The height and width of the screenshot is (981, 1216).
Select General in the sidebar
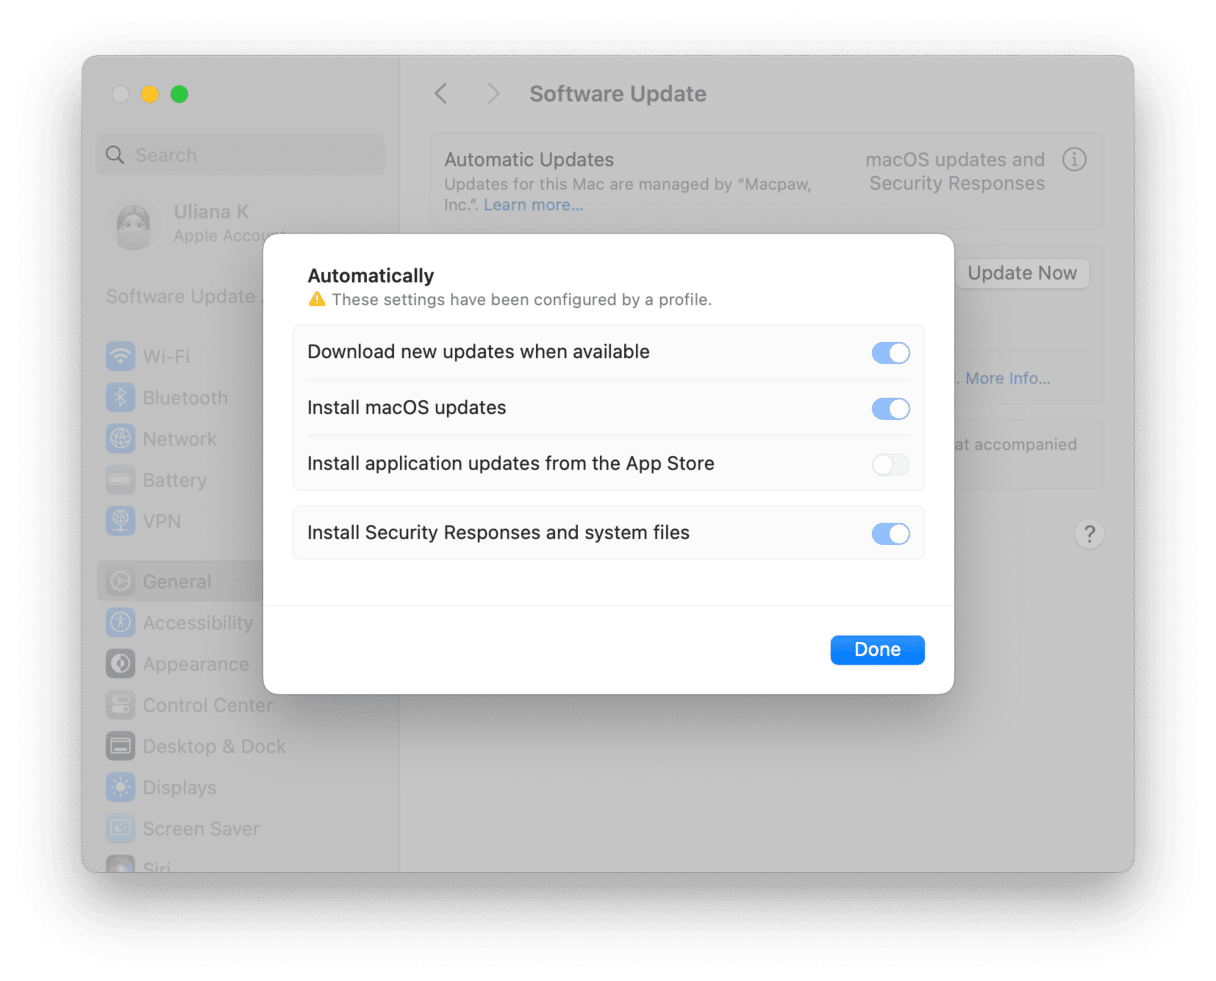[180, 582]
